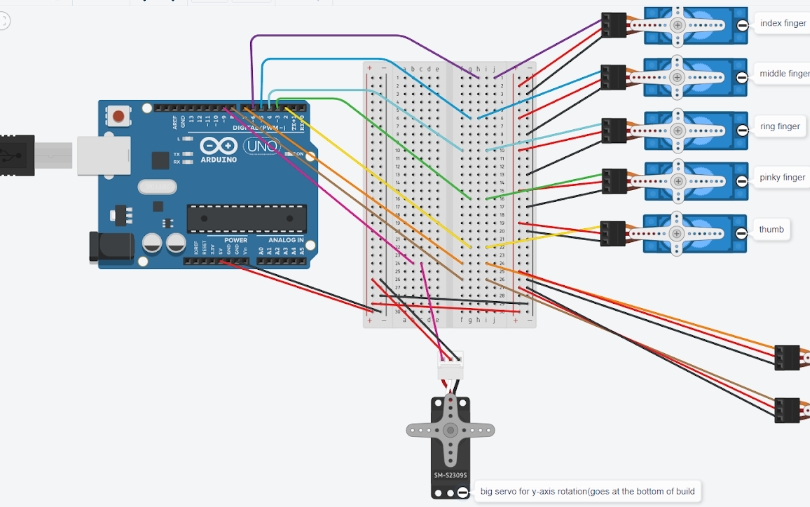Collapse the index finger note with minus icon

(x=742, y=25)
